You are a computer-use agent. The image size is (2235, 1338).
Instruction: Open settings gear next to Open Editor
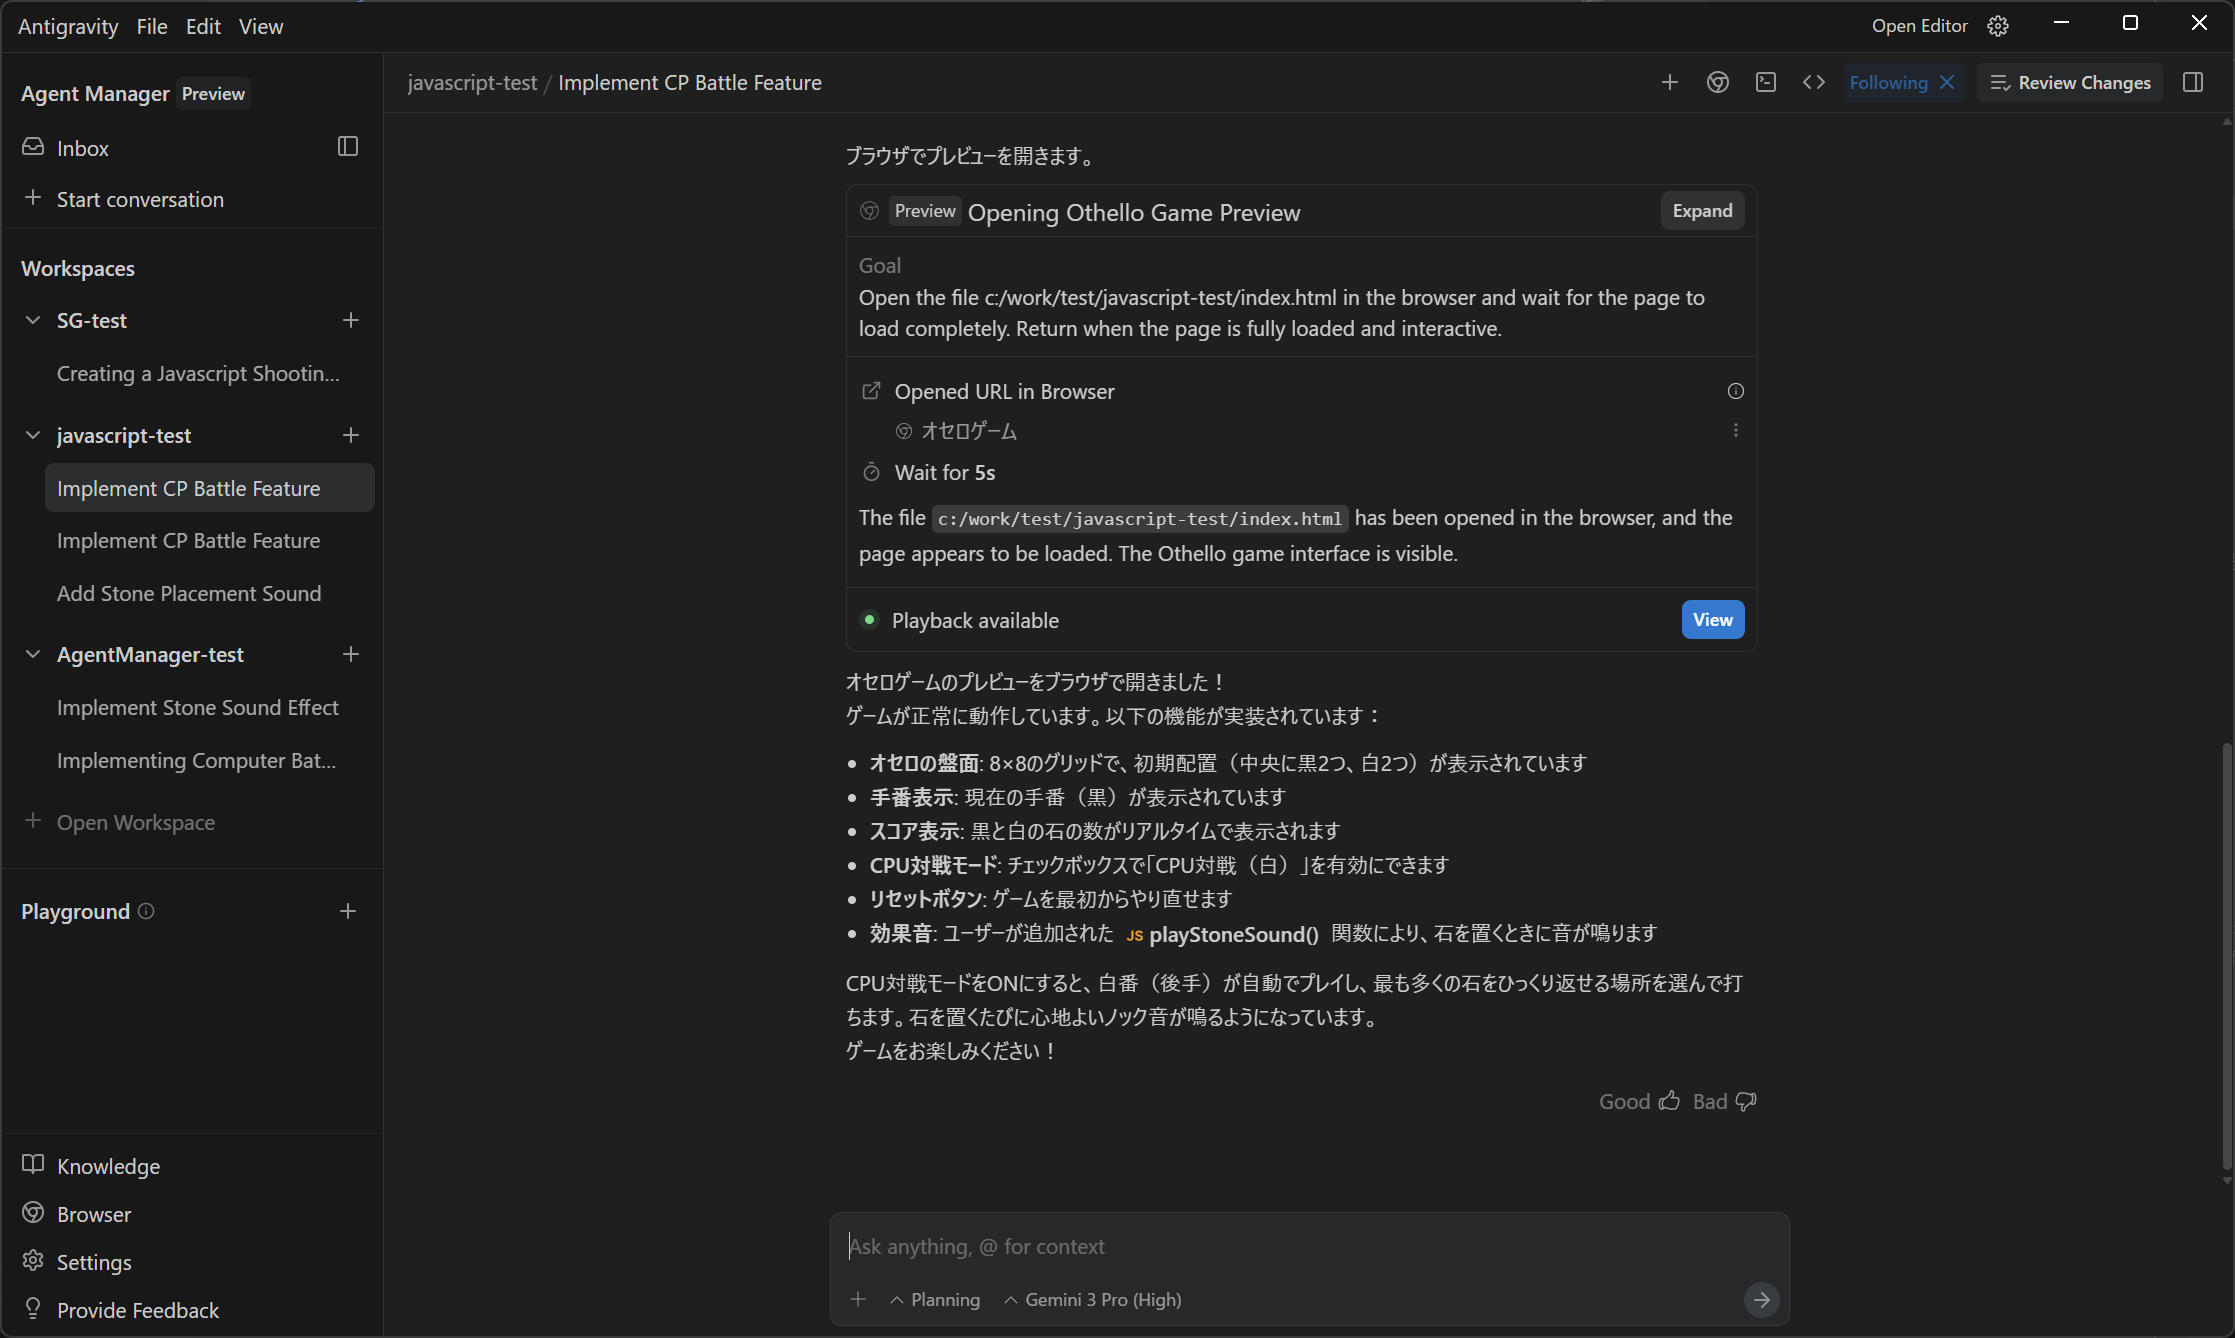[1998, 26]
